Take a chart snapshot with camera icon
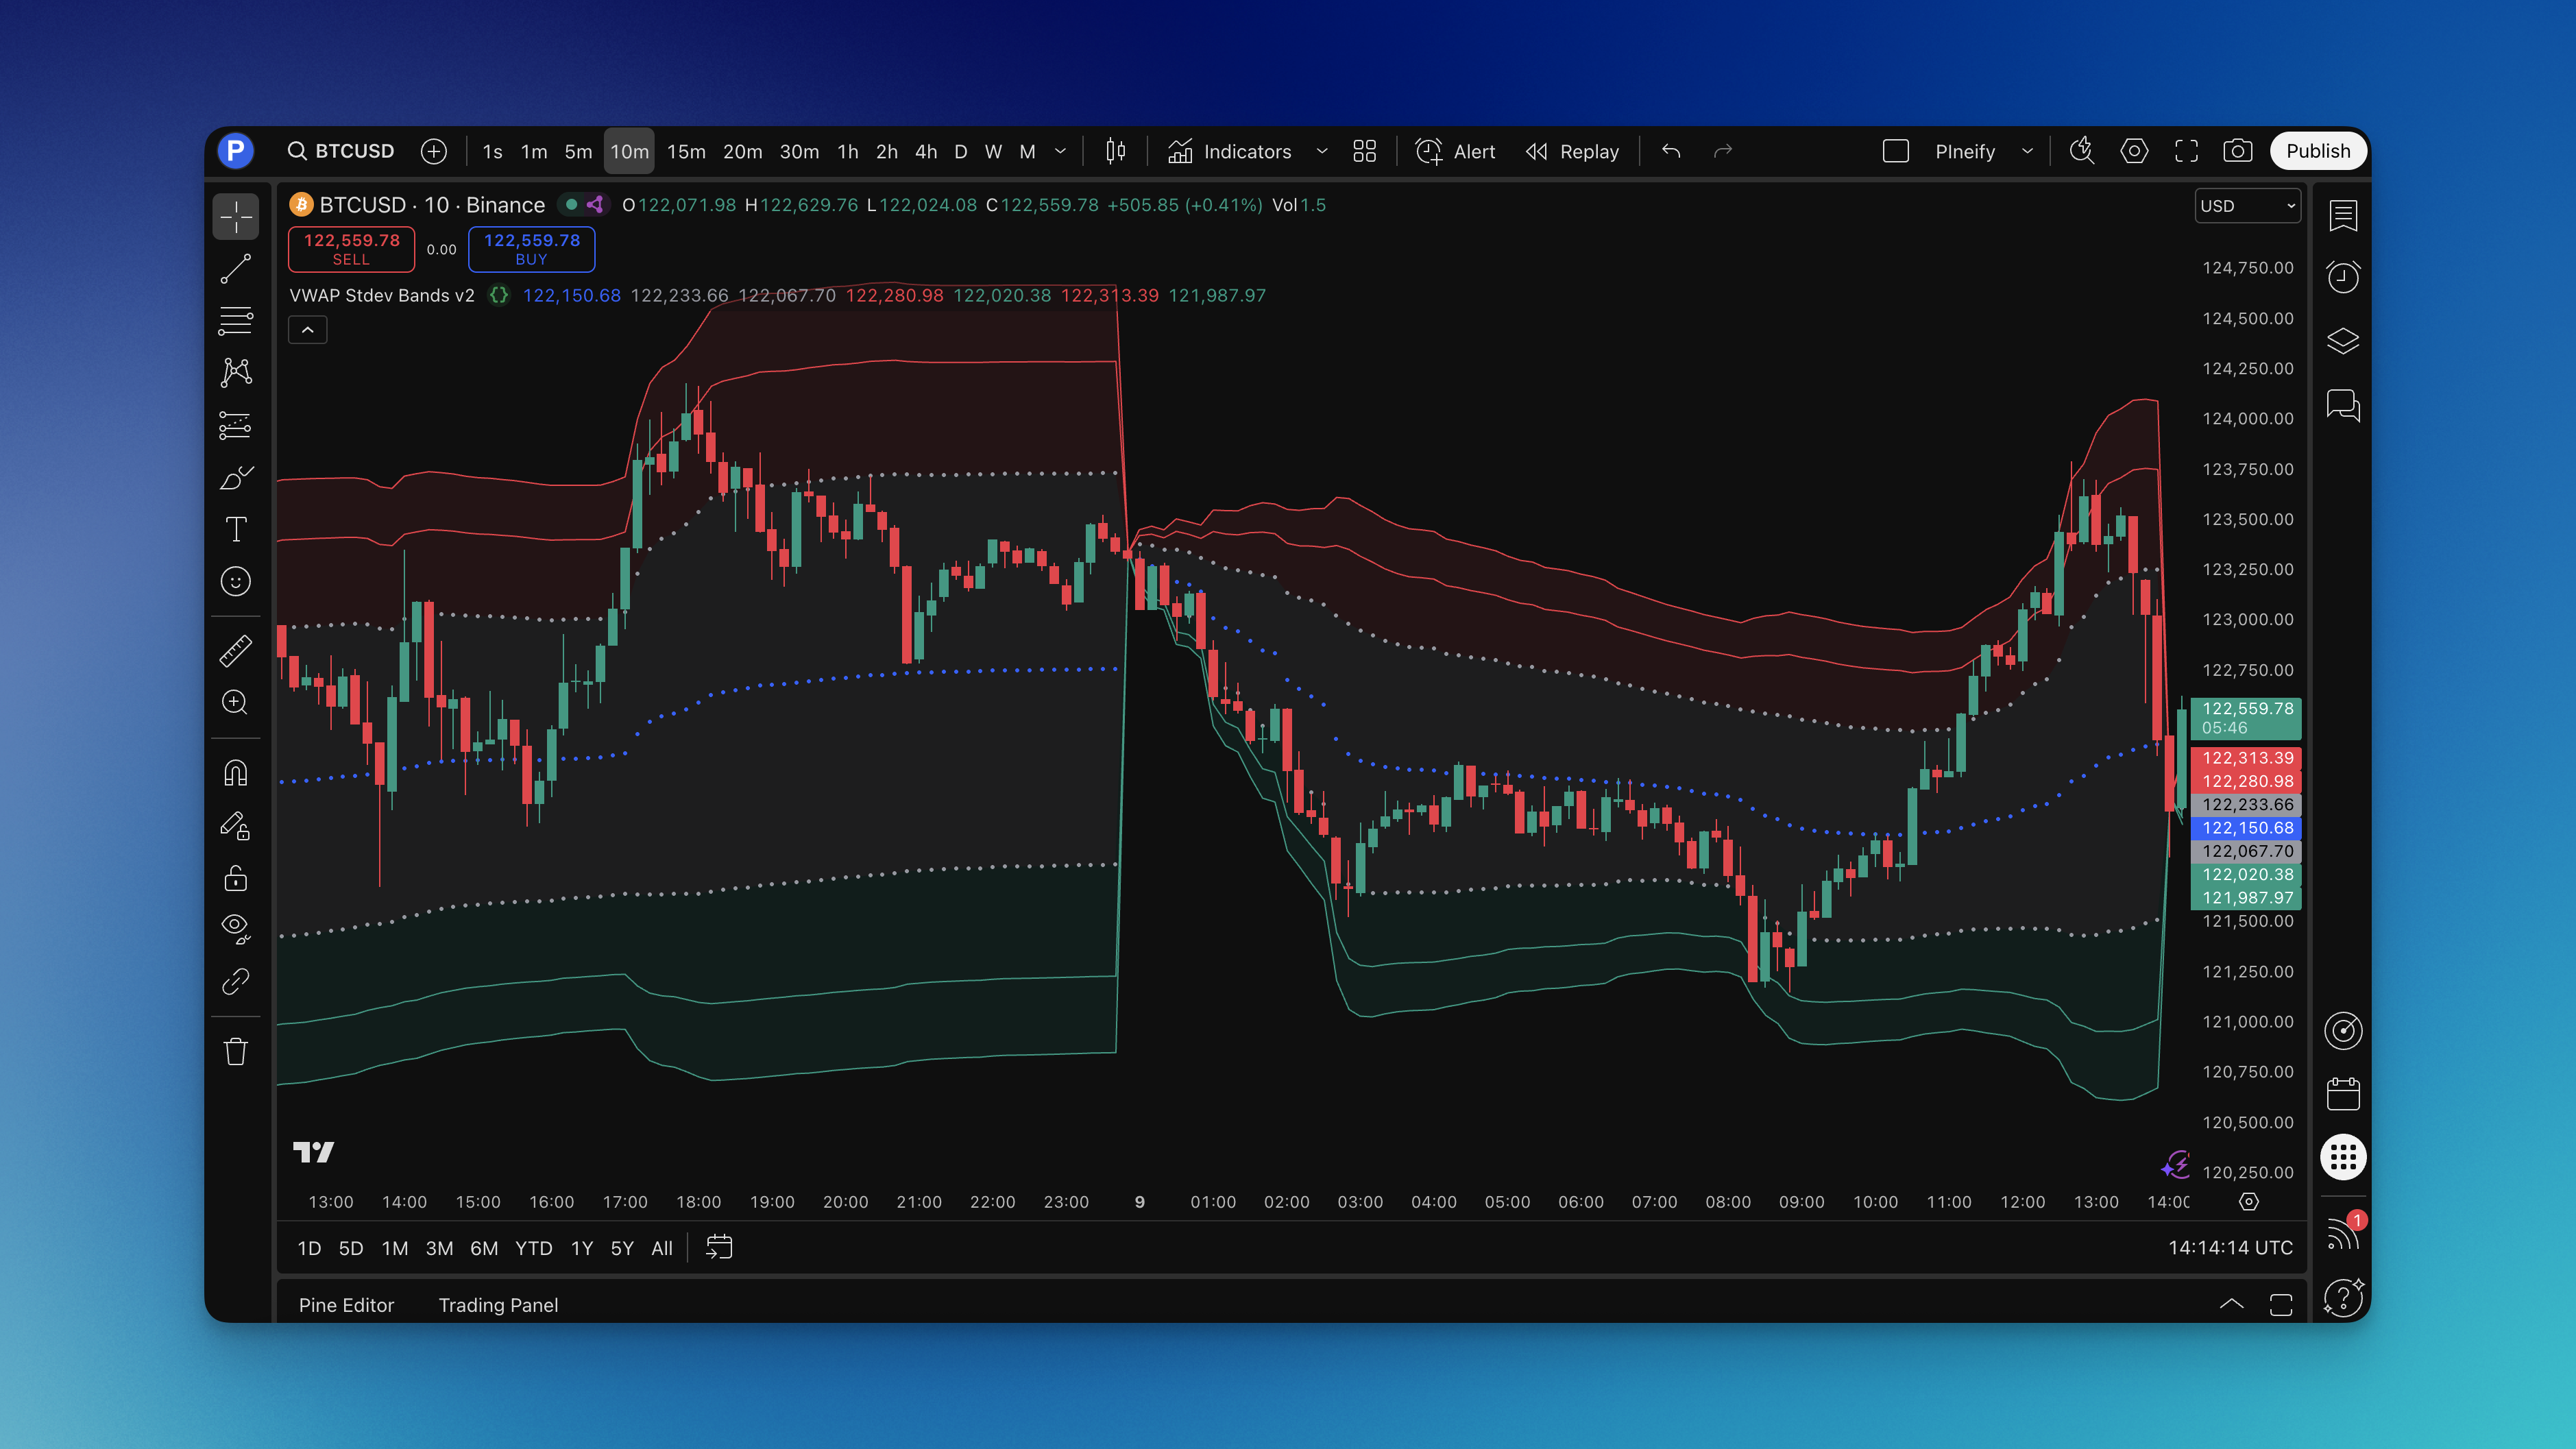The width and height of the screenshot is (2576, 1449). pos(2237,151)
